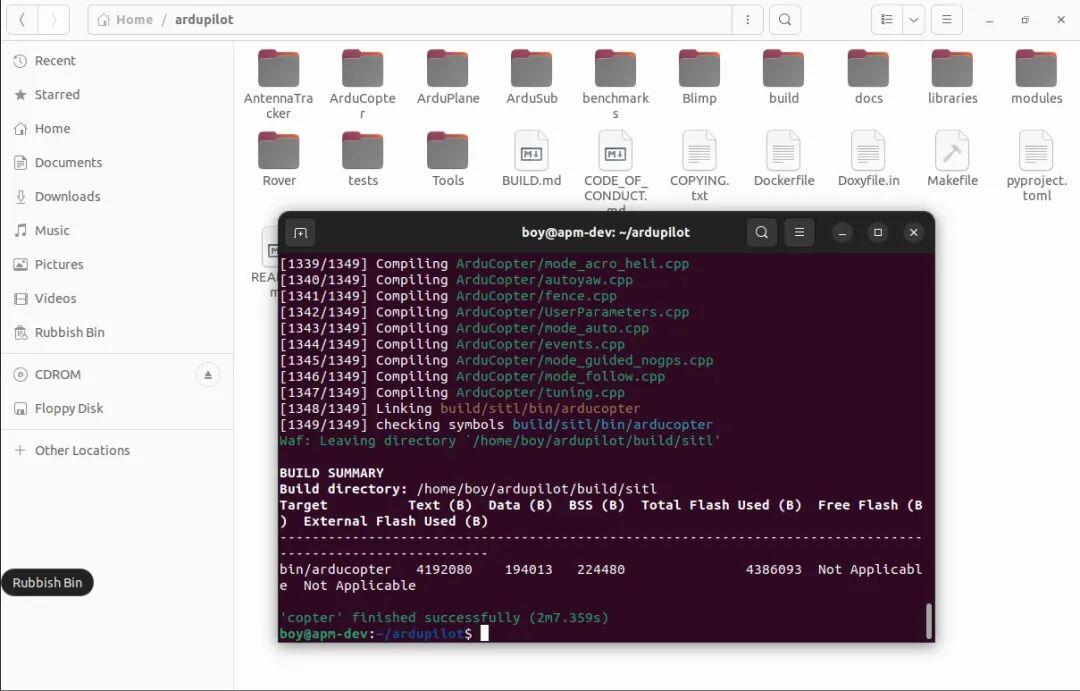Click ardupilot in the path bar
Viewport: 1080px width, 691px height.
(x=204, y=19)
